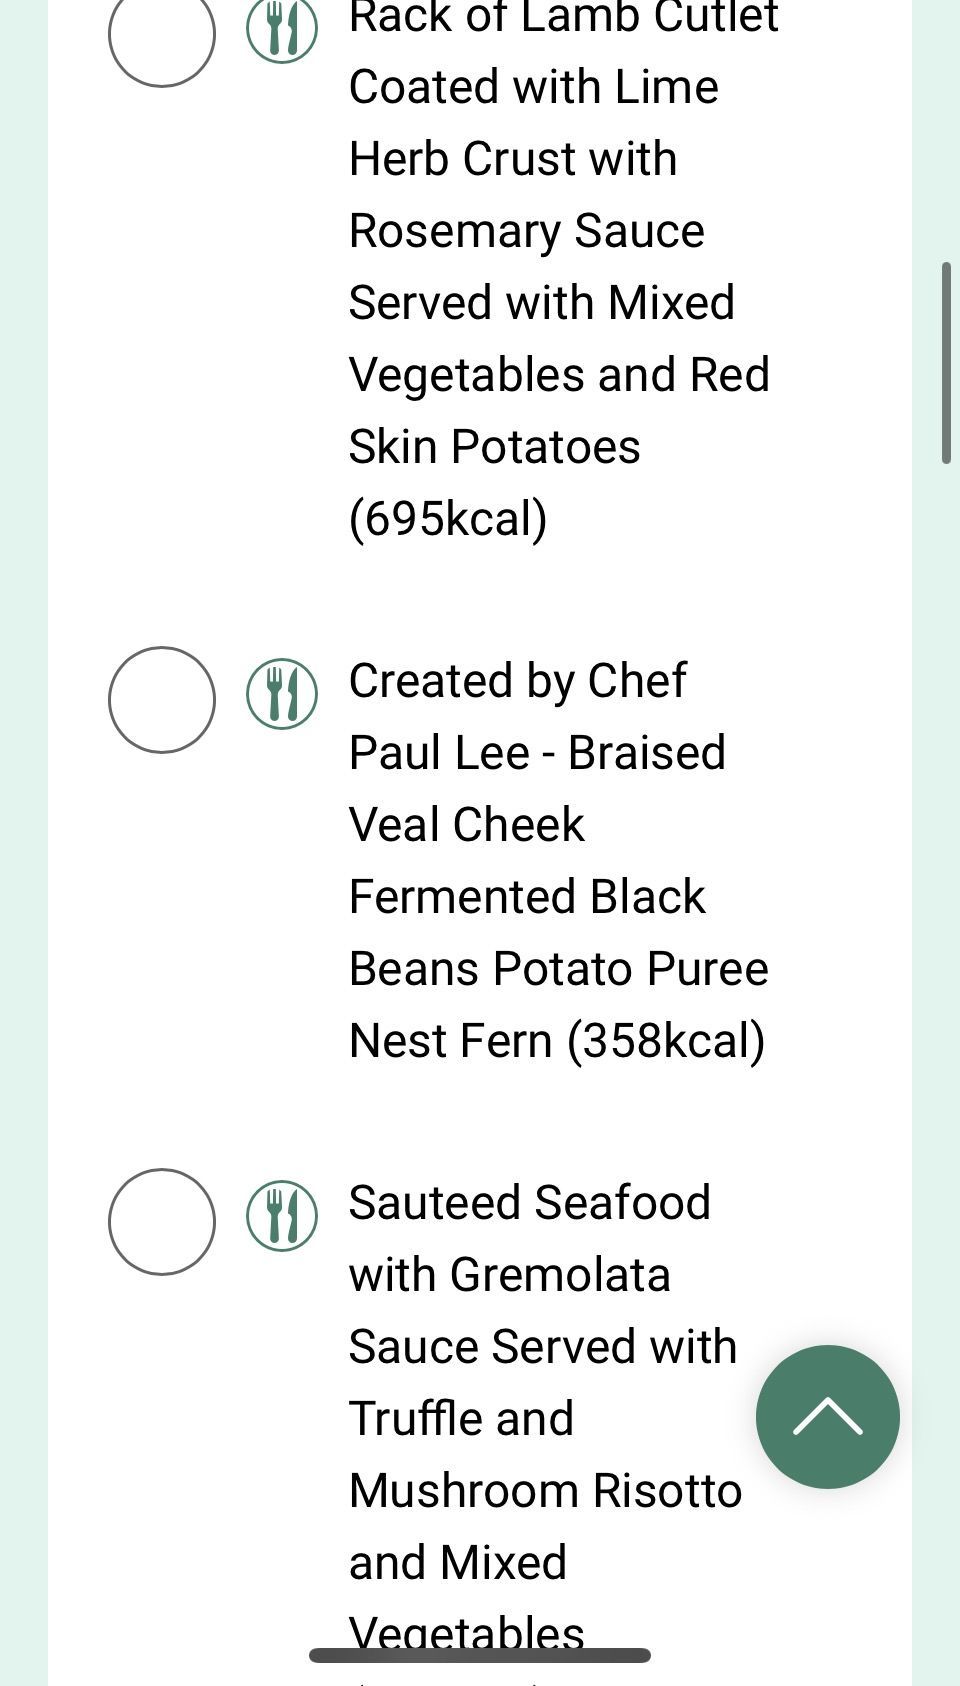Tap the "Rack of Lamb Cutlet" title text
Screen dimensions: 960x1686
564,18
